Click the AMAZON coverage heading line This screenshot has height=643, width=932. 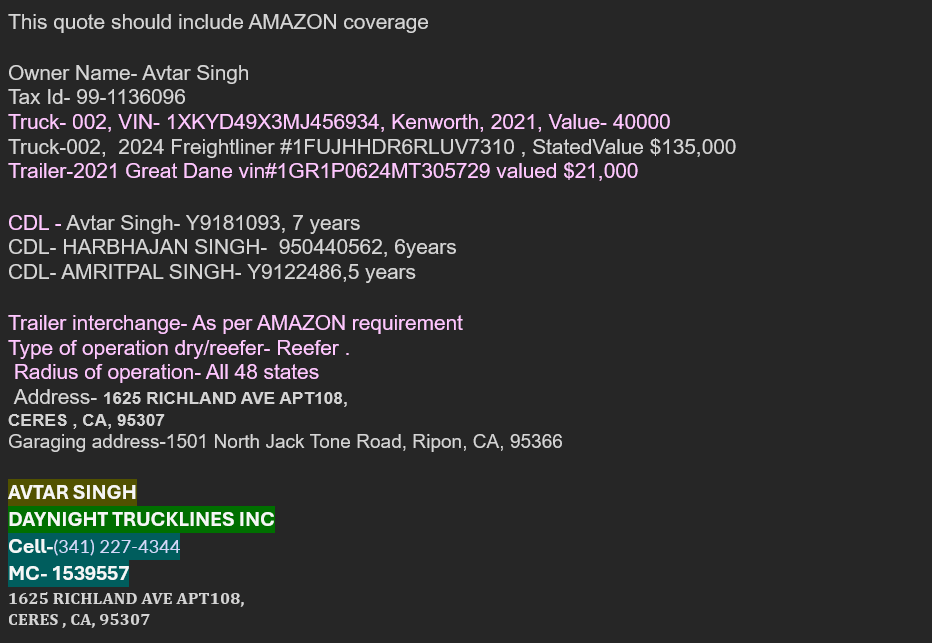[218, 22]
